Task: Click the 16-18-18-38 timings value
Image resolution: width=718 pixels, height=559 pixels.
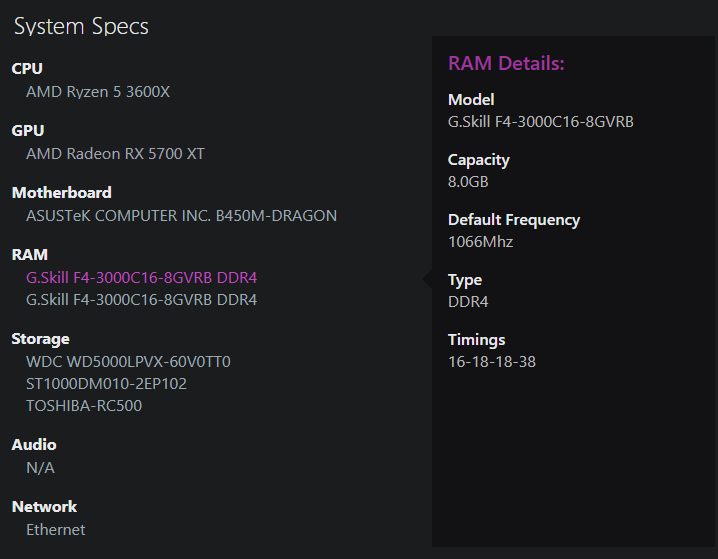Action: coord(491,361)
